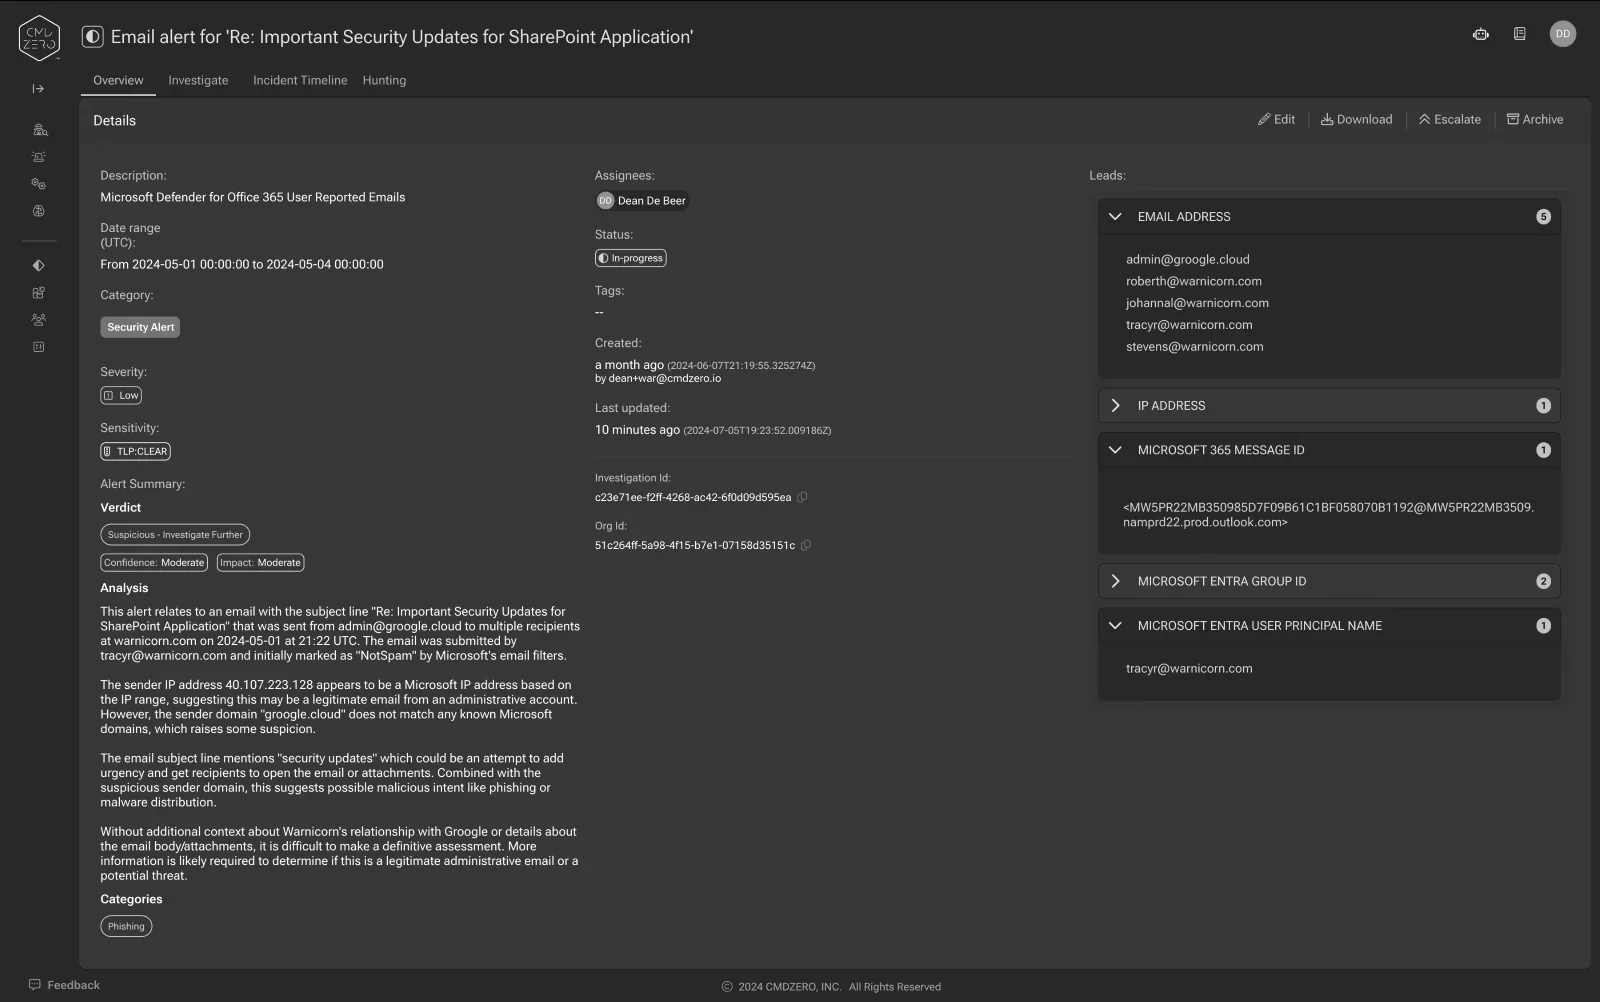Click the 'Suspicious - Investigate Further' verdict badge

point(175,535)
